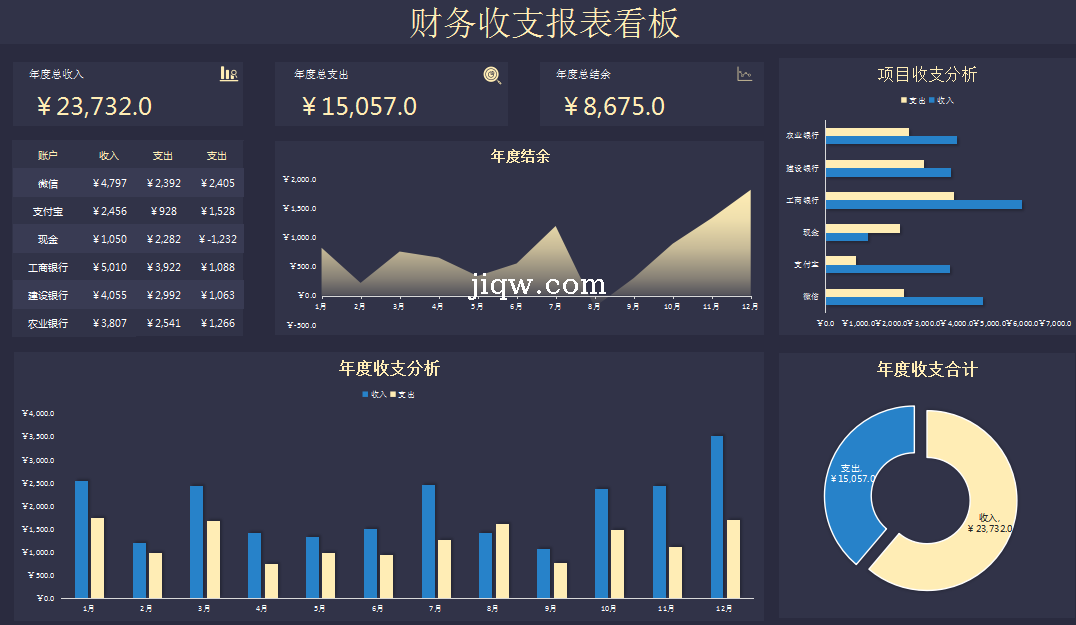Select the 年度结余 chart title

pos(520,156)
